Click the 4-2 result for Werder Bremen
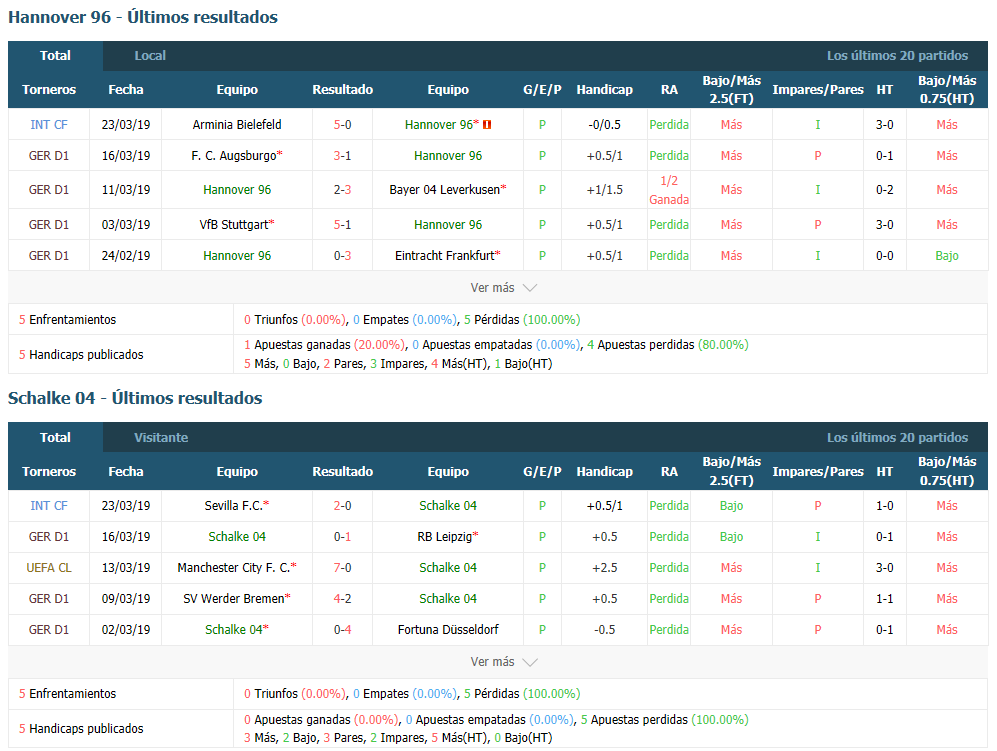The width and height of the screenshot is (997, 751). tap(343, 599)
